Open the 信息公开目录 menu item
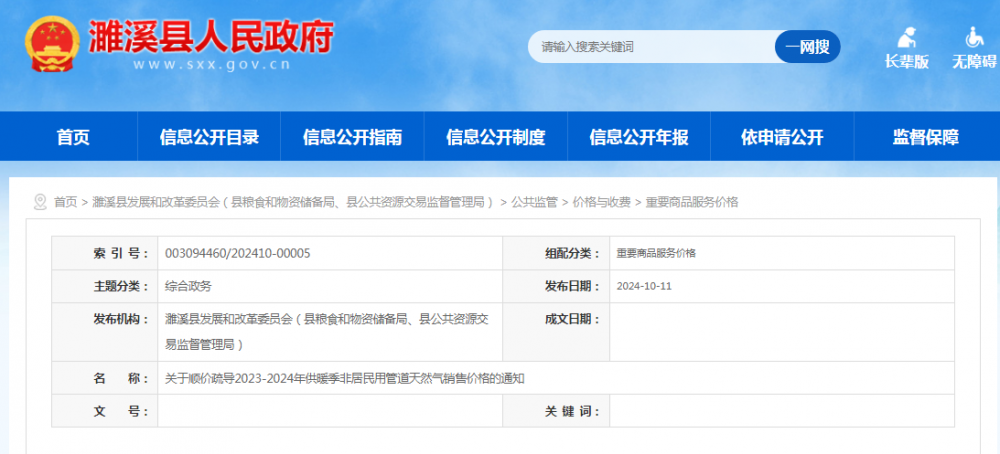 tap(209, 136)
